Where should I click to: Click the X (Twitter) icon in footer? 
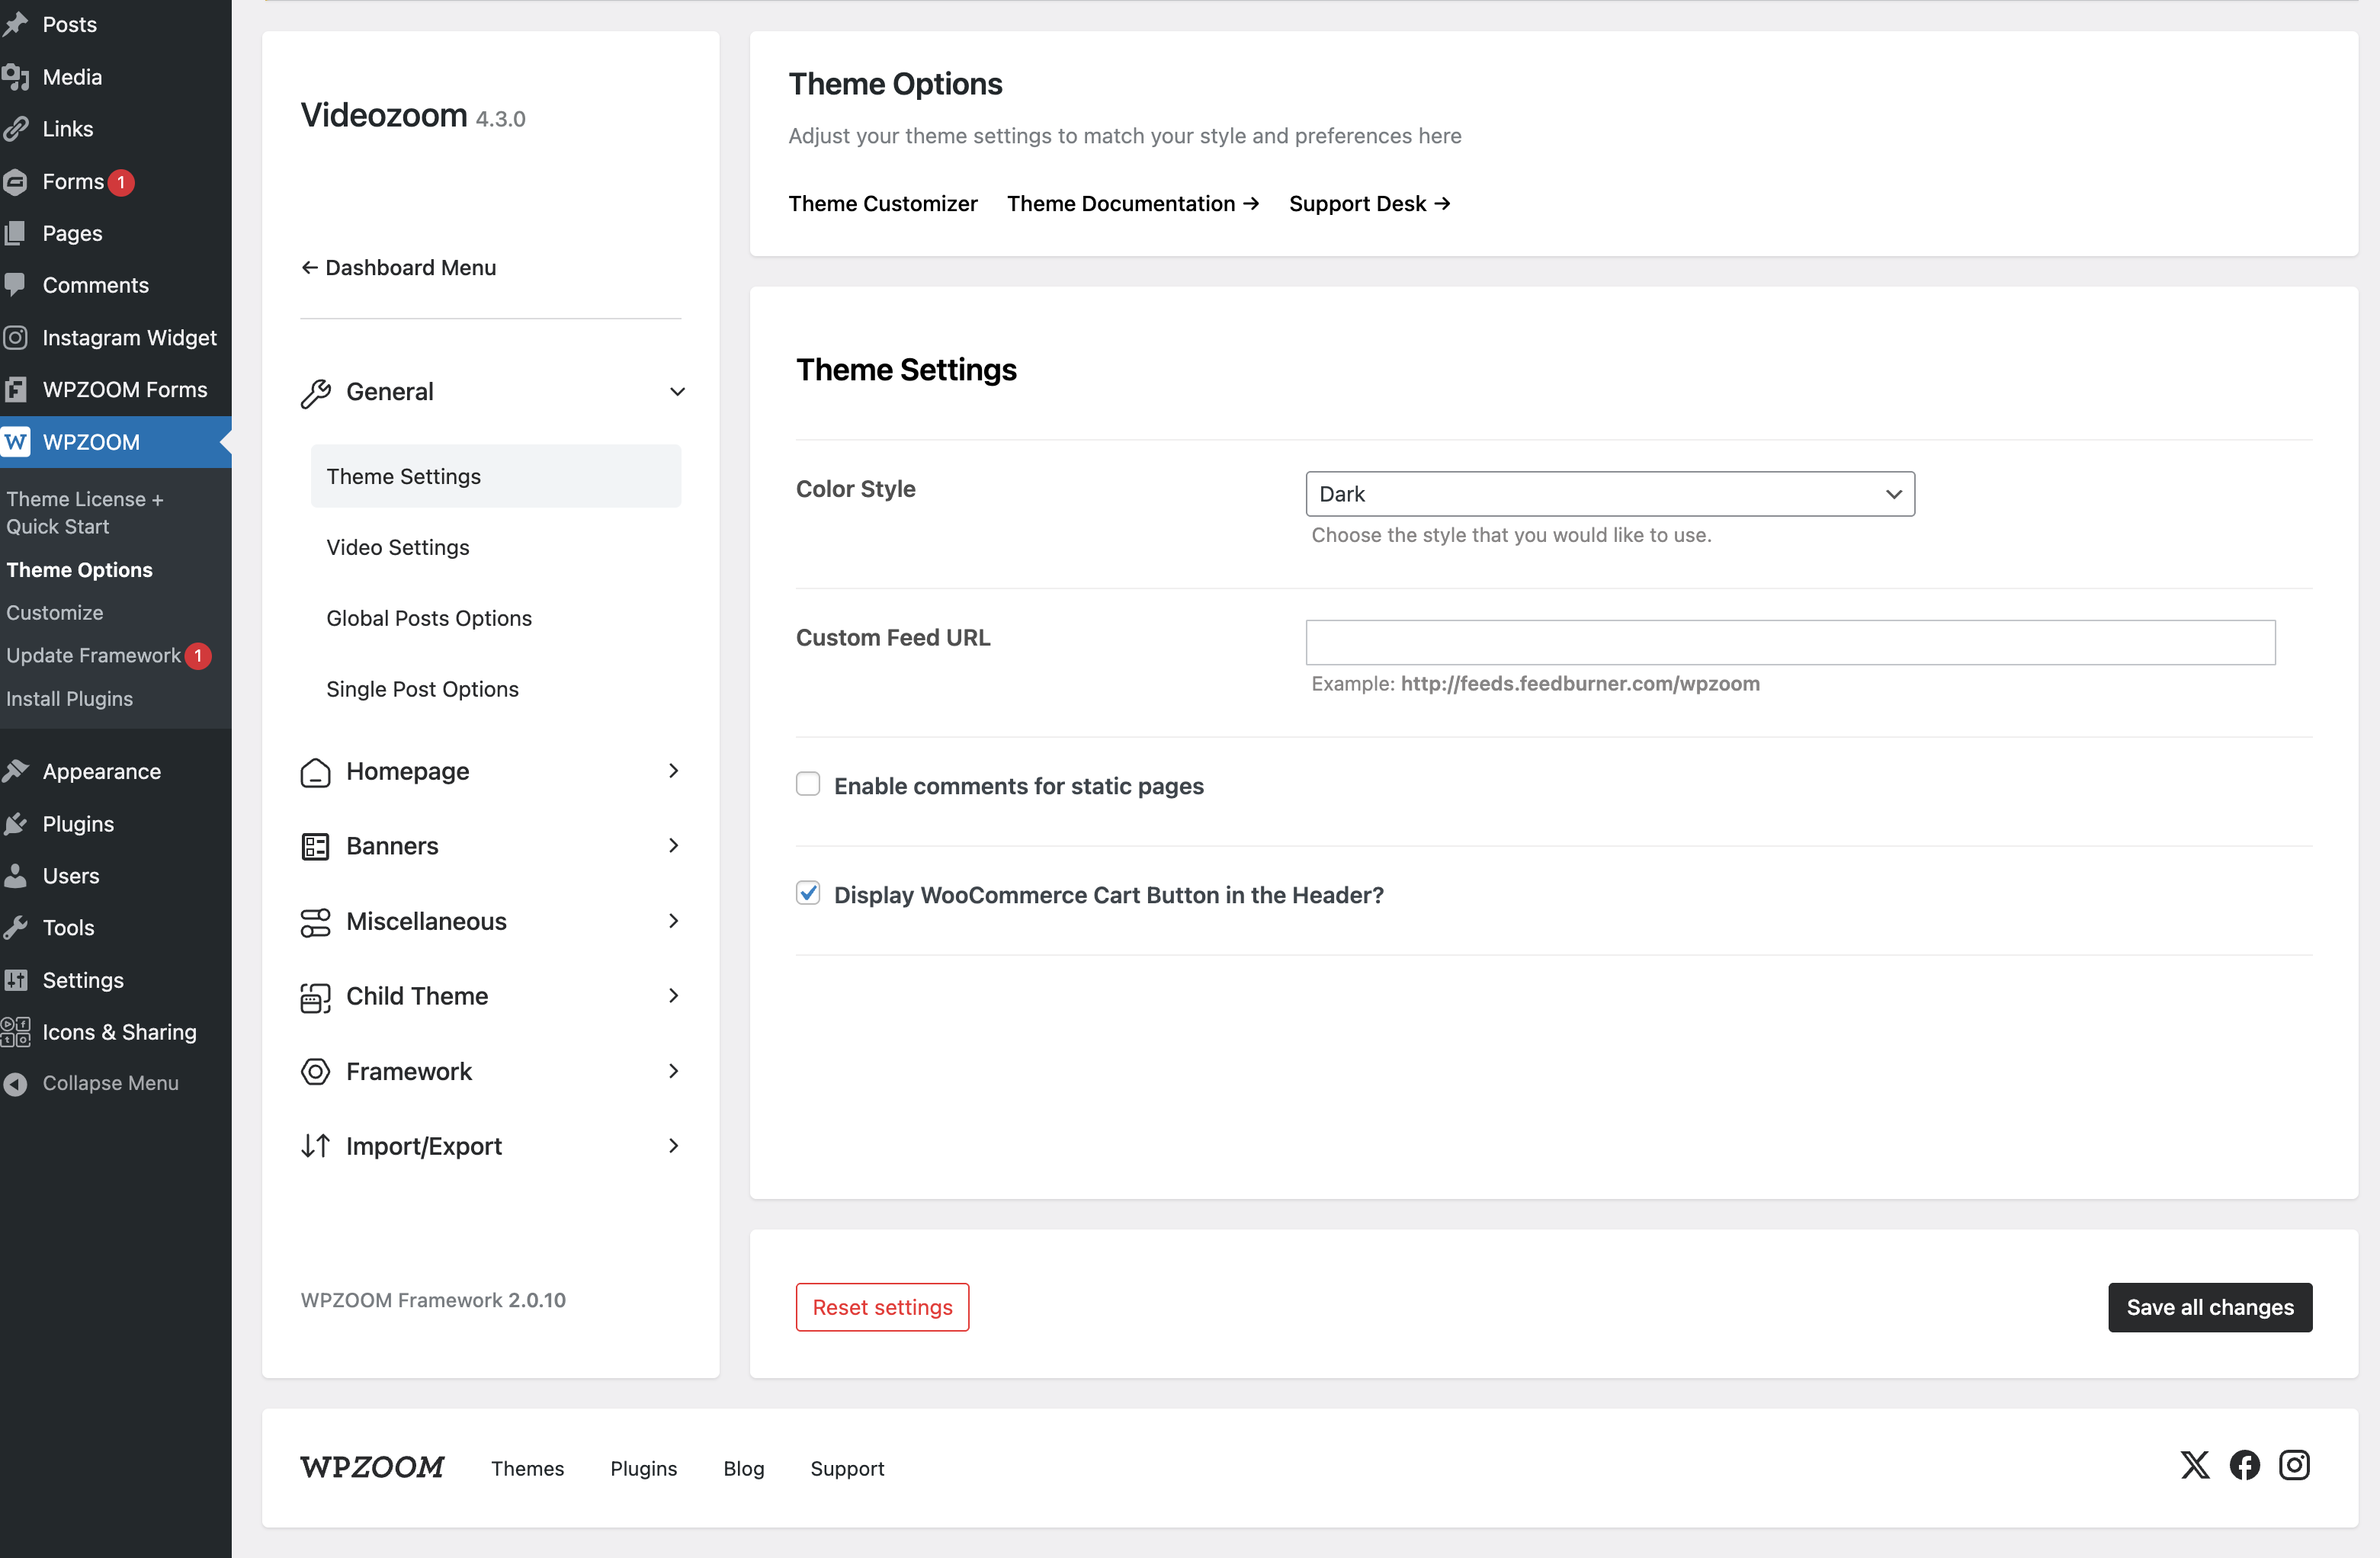tap(2194, 1465)
